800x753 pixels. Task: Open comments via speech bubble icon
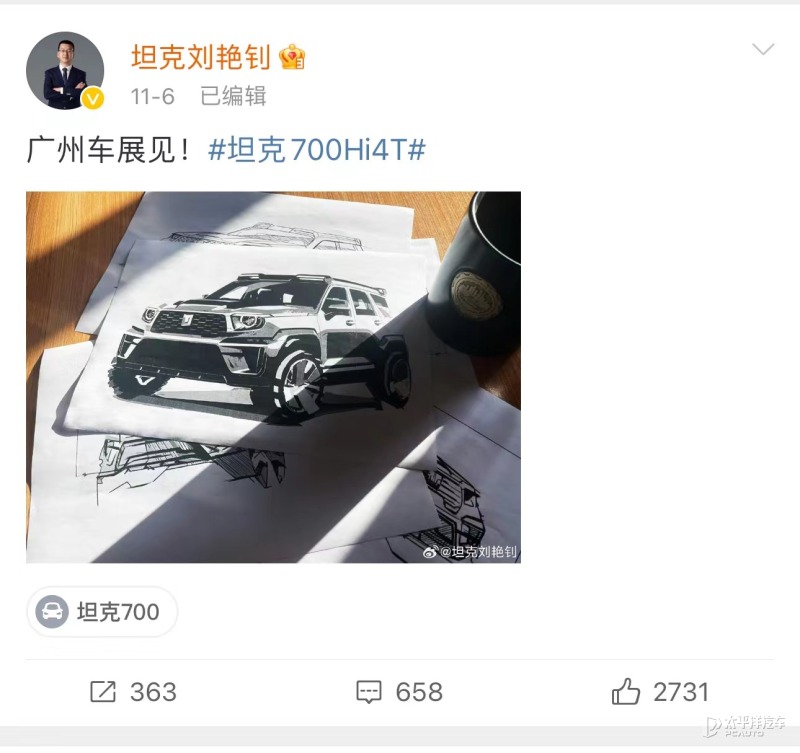(368, 692)
